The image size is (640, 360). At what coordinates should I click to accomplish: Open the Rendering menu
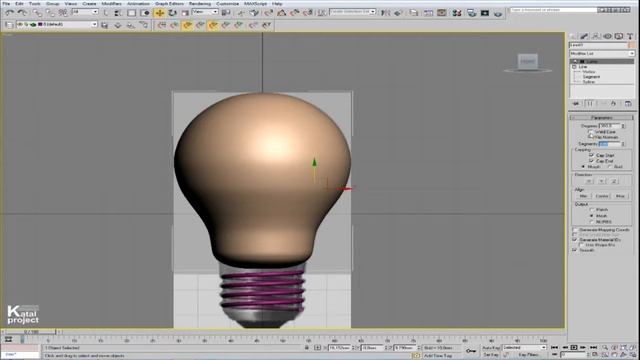coord(200,4)
